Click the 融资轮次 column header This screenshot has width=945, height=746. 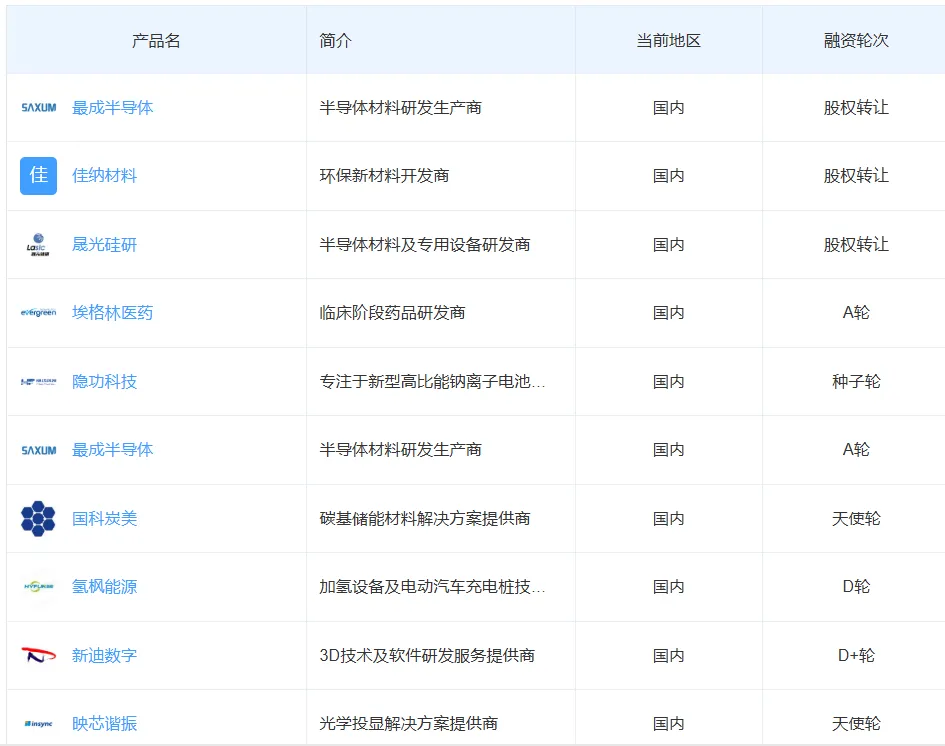[x=856, y=40]
